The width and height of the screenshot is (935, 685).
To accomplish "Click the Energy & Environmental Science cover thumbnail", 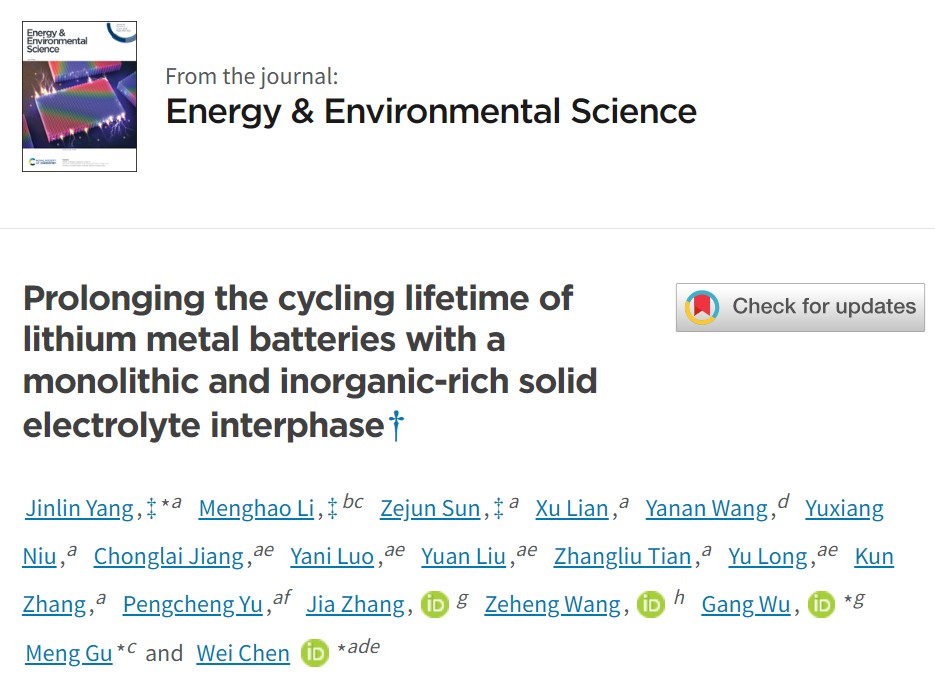I will coord(80,97).
